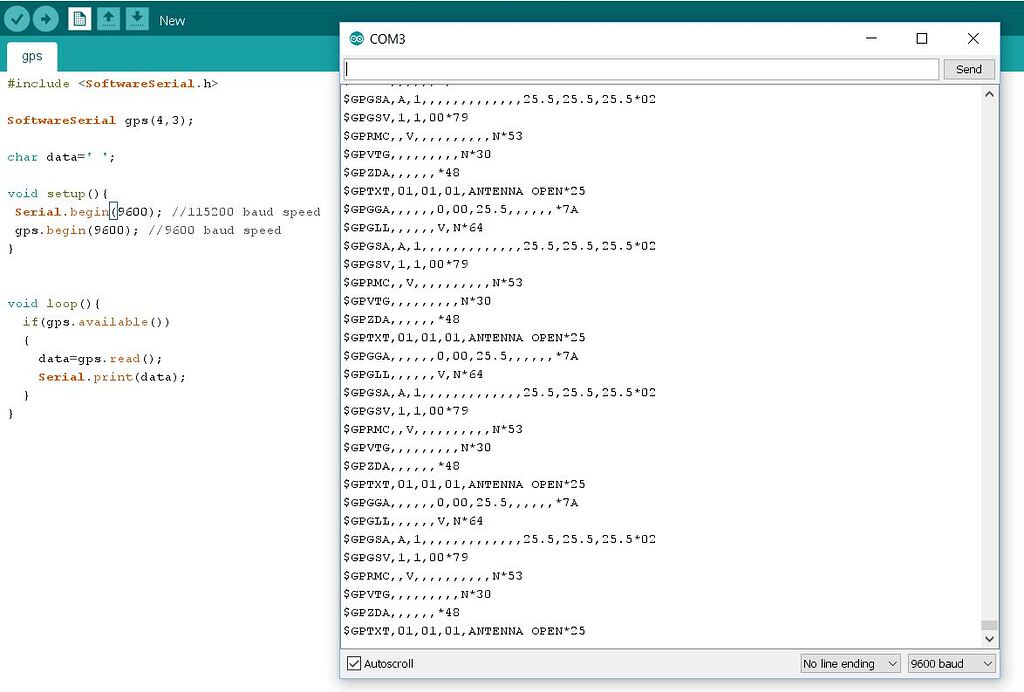Click the Save sketch icon

[x=137, y=18]
